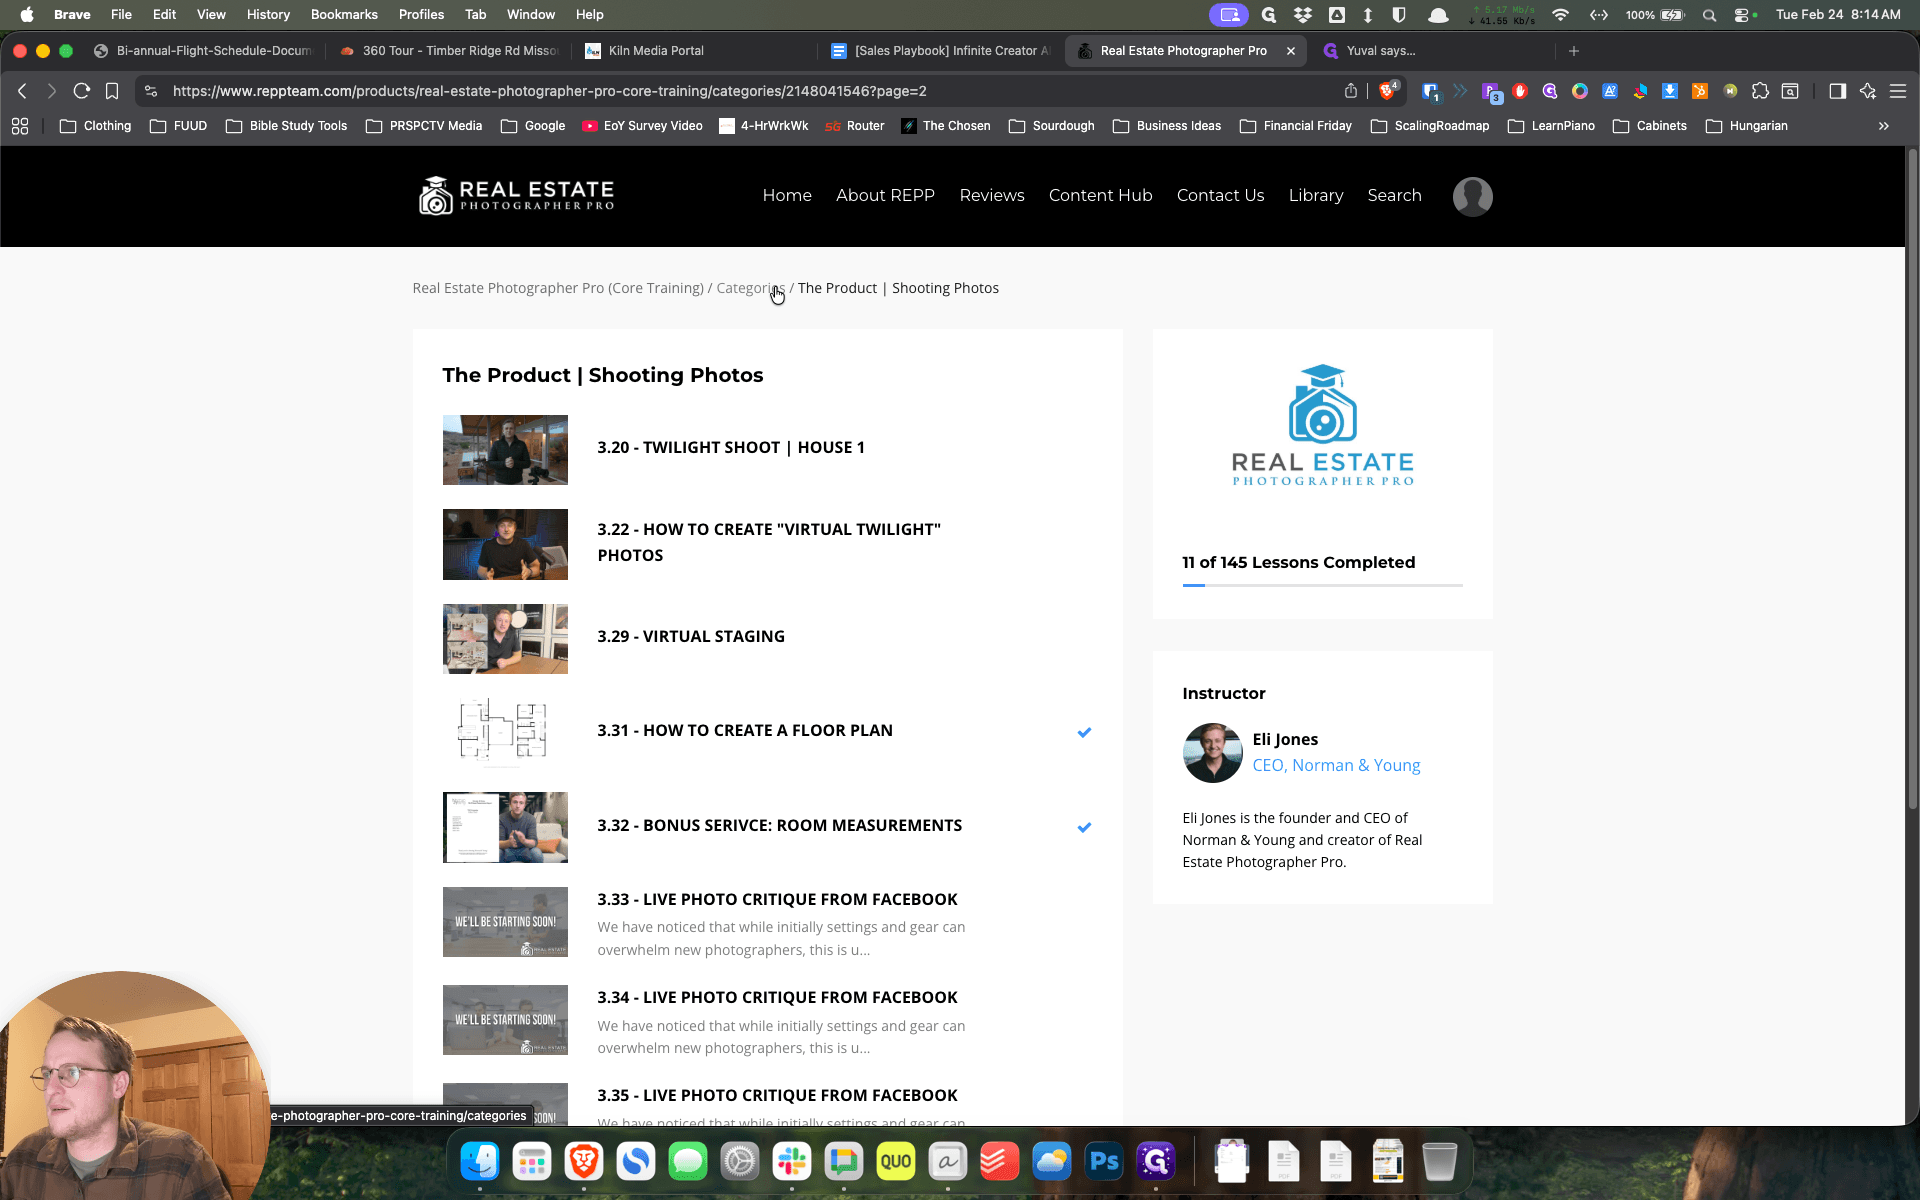Screen dimensions: 1920x1200
Task: Open a new browser tab
Action: [x=1574, y=51]
